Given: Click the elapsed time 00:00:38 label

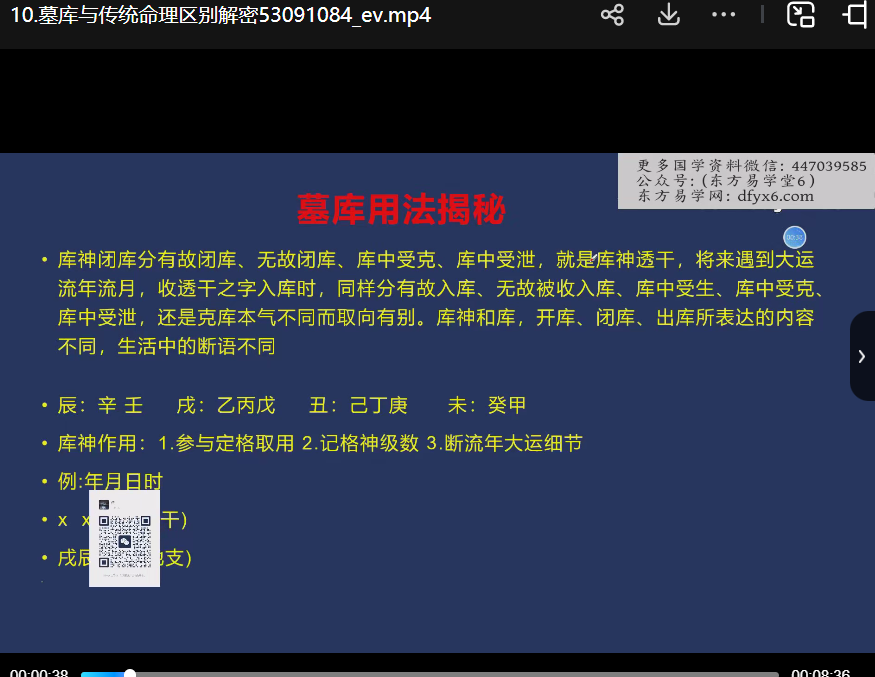Looking at the screenshot, I should click(x=39, y=673).
